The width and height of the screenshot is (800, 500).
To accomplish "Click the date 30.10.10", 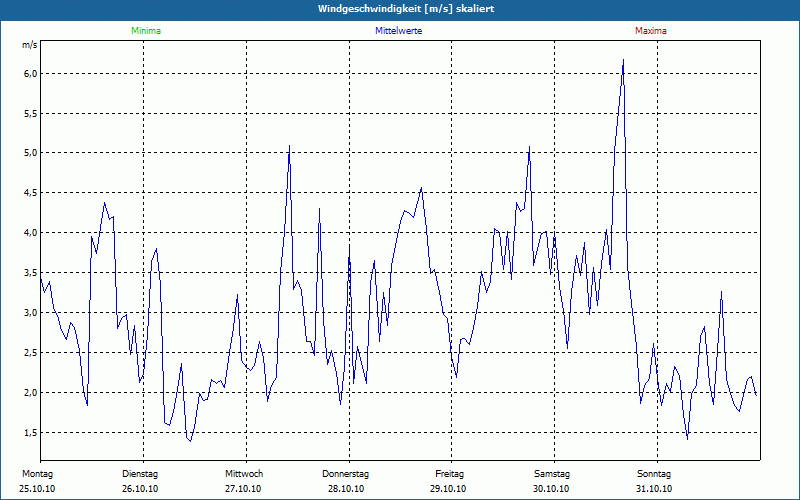I will pos(551,489).
